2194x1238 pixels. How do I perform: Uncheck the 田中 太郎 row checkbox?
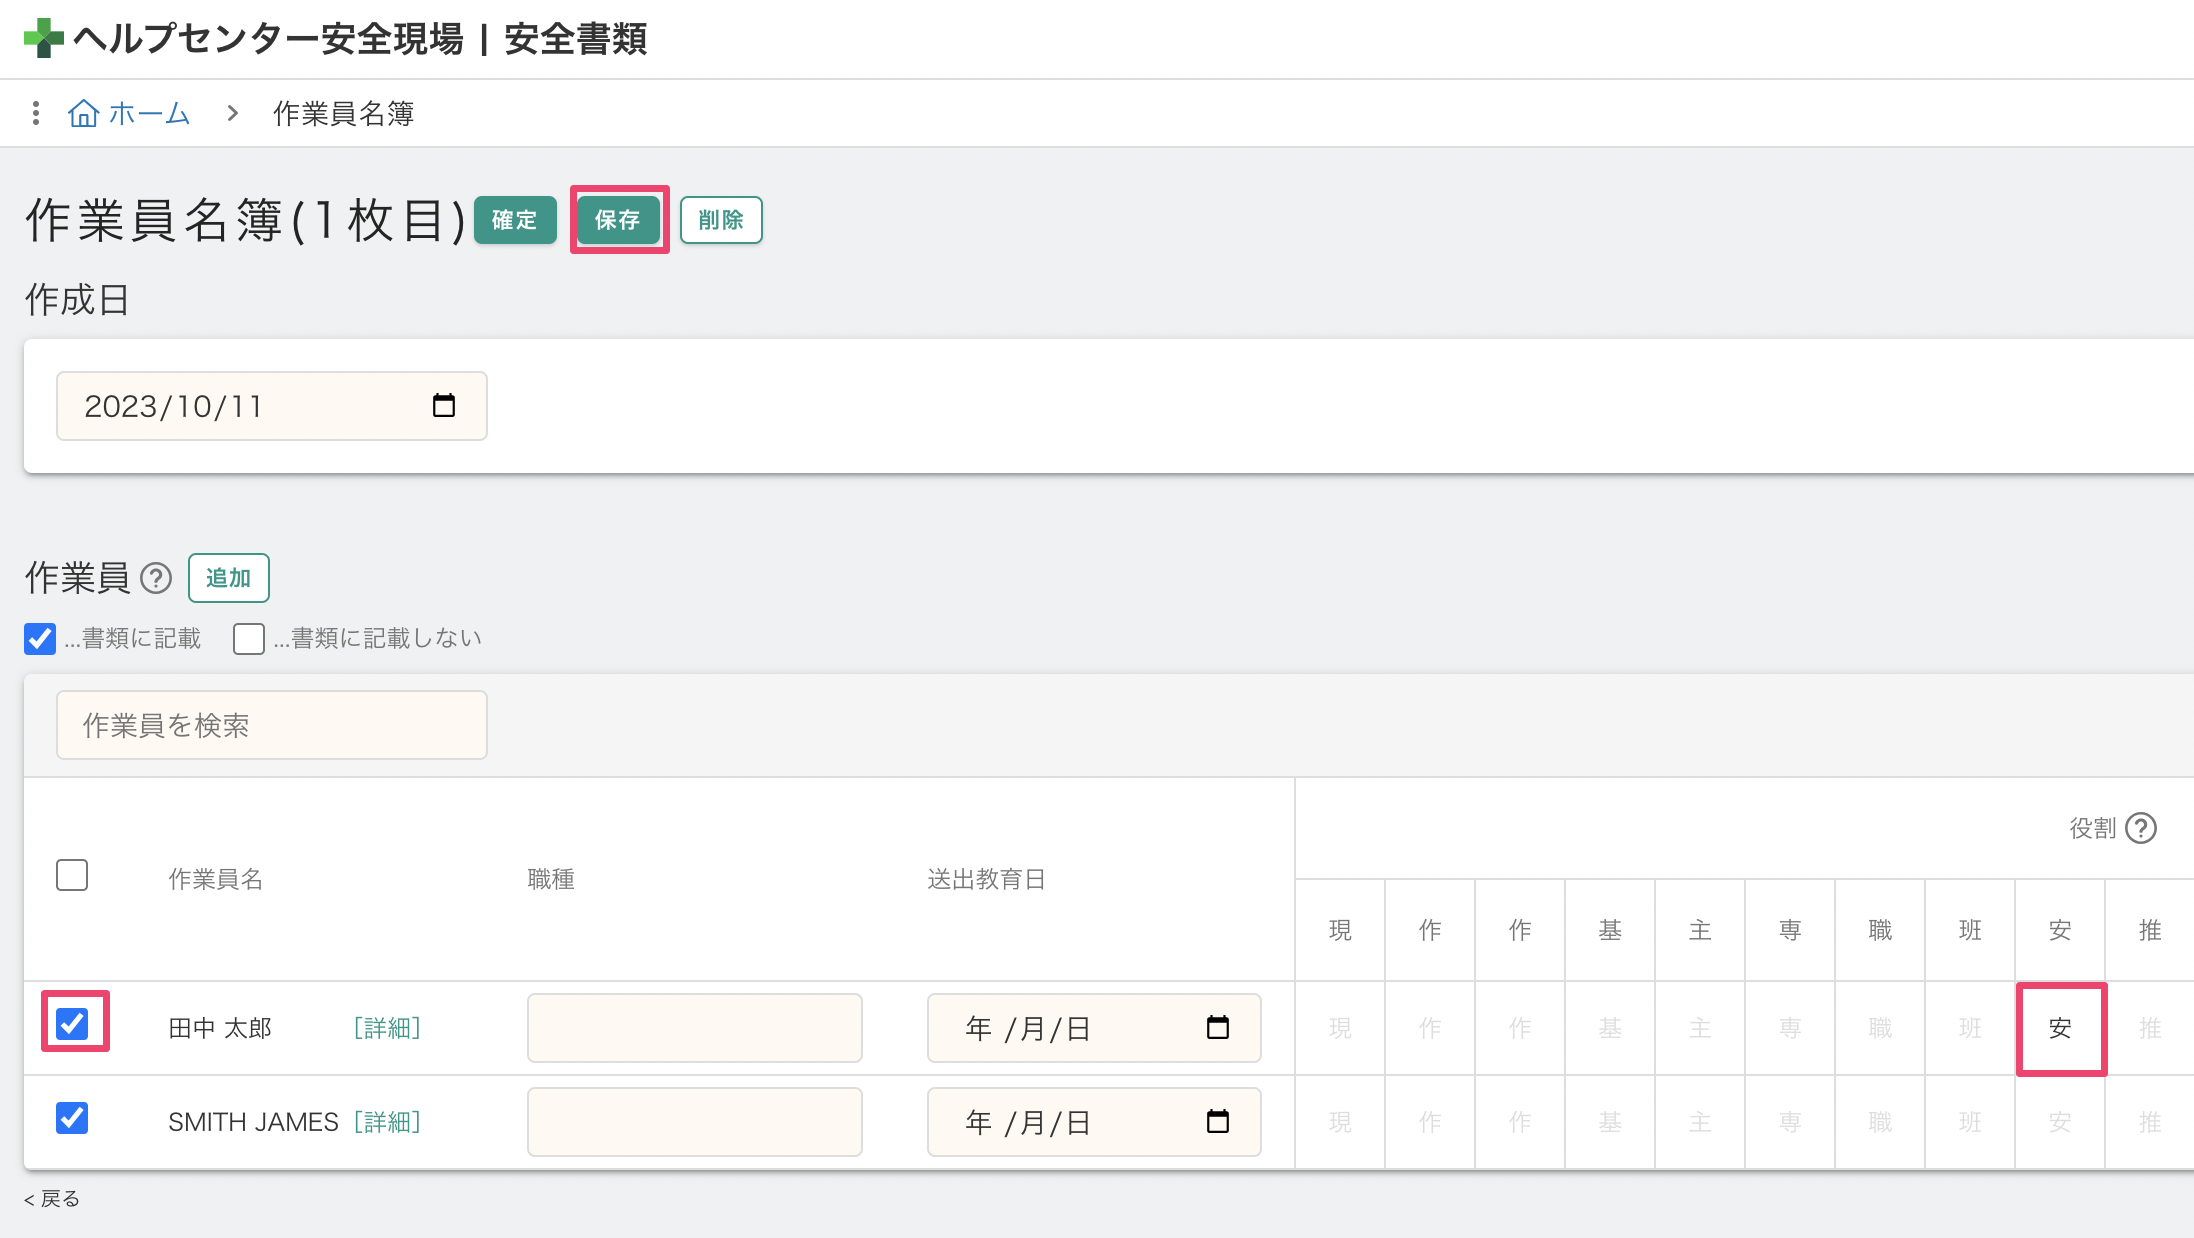pos(72,1023)
